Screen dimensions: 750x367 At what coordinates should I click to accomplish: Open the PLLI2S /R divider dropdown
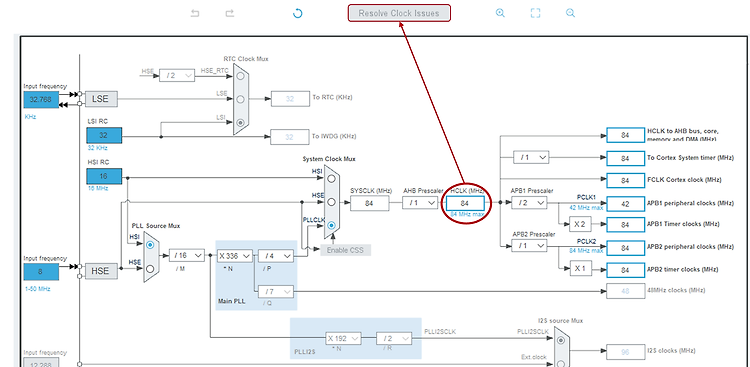tap(394, 338)
